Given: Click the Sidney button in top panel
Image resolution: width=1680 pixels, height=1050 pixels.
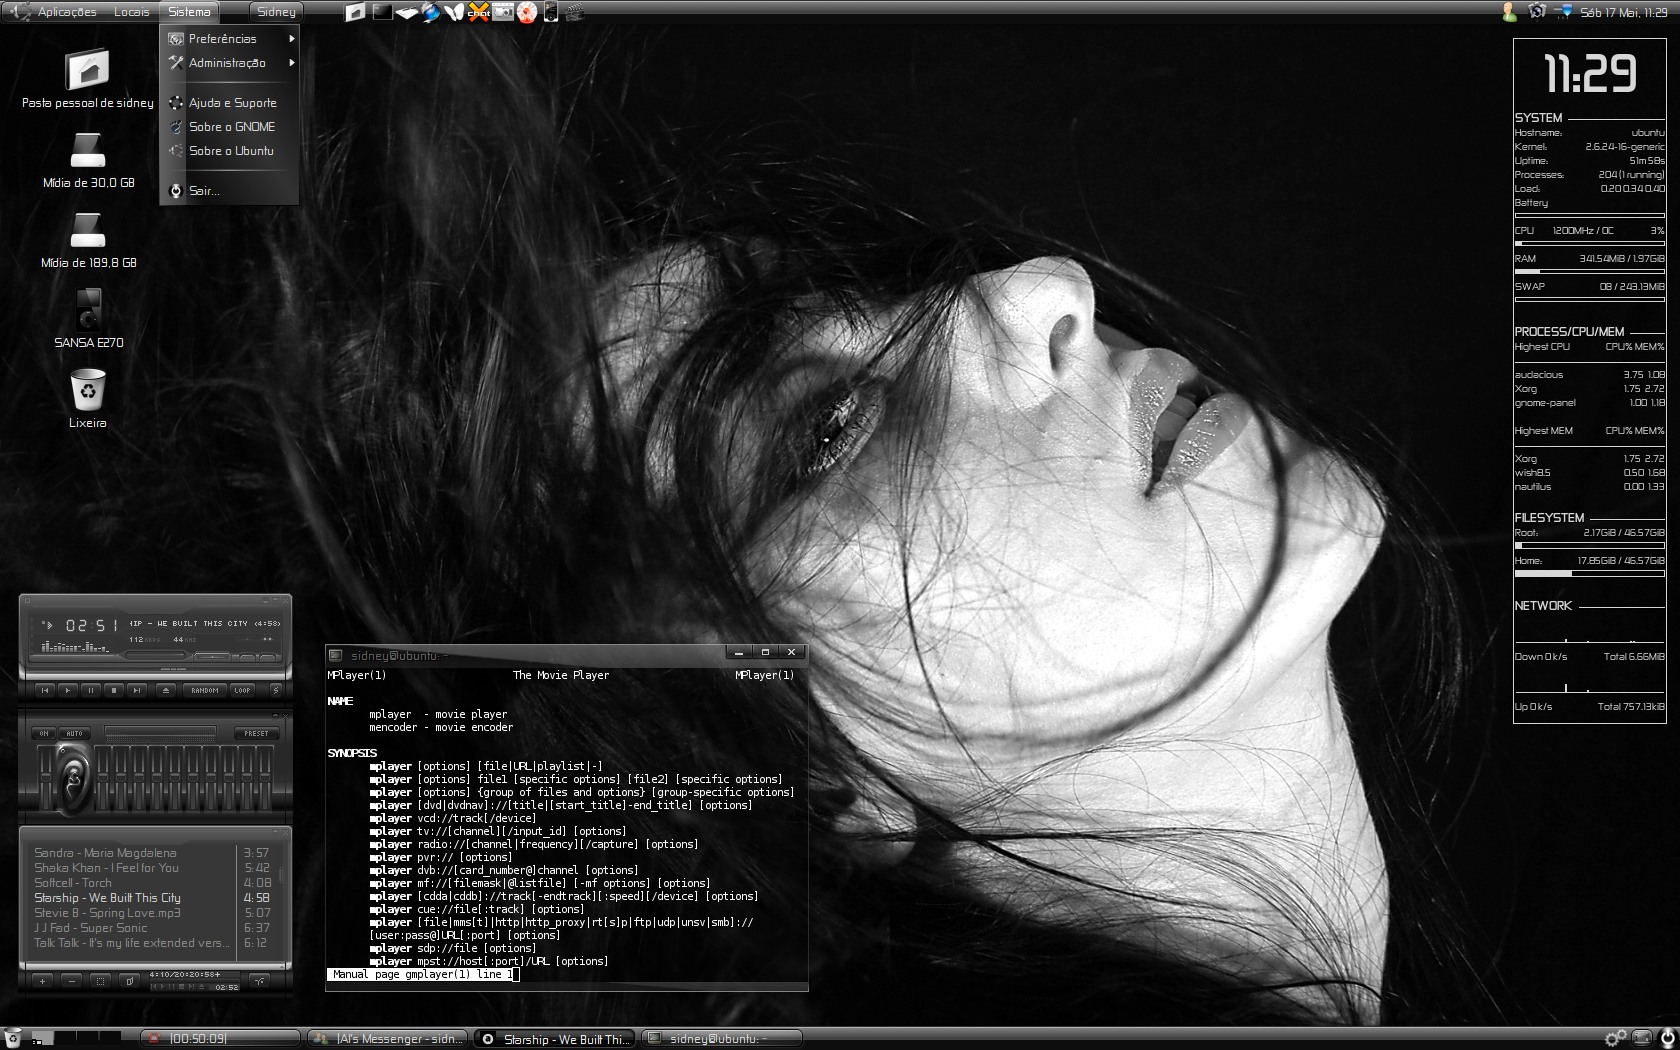Looking at the screenshot, I should [276, 12].
